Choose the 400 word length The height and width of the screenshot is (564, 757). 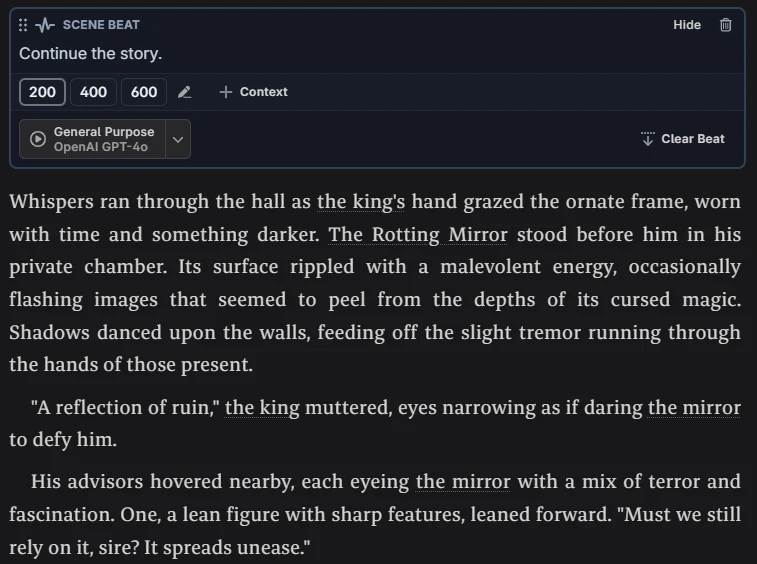(93, 92)
